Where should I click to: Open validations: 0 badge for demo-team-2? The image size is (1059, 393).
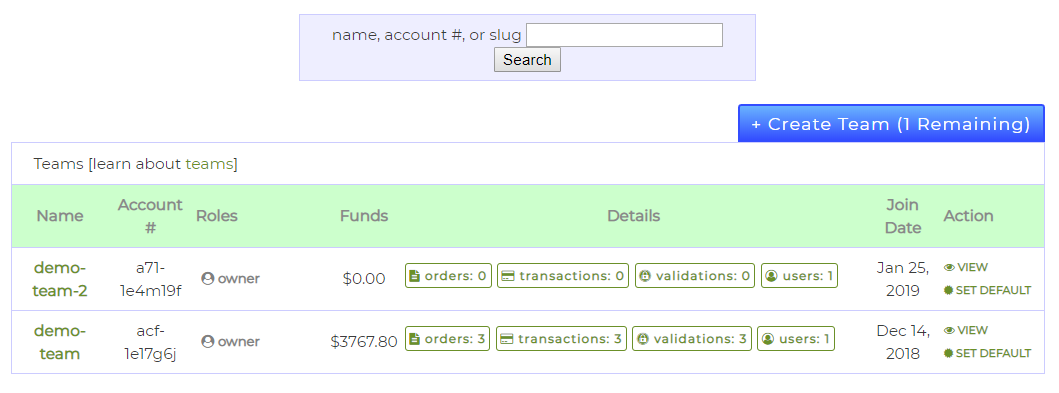tap(694, 276)
